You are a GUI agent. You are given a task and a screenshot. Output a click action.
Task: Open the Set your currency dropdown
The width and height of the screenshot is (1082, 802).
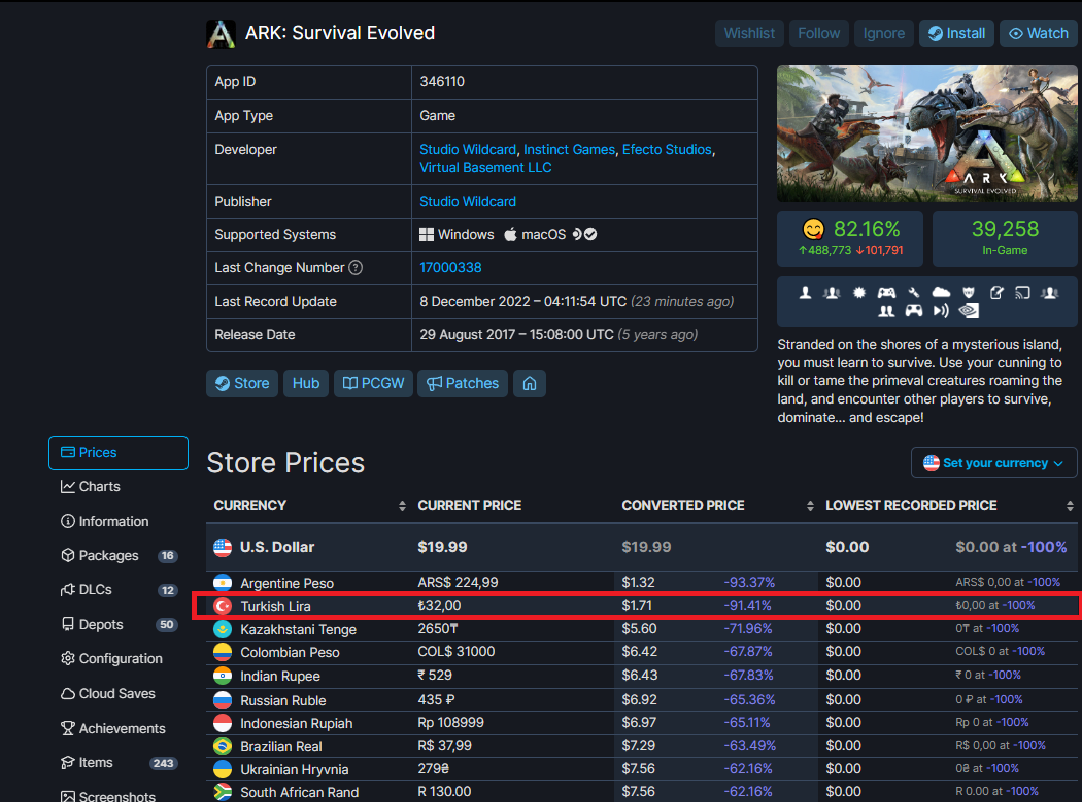pyautogui.click(x=993, y=463)
